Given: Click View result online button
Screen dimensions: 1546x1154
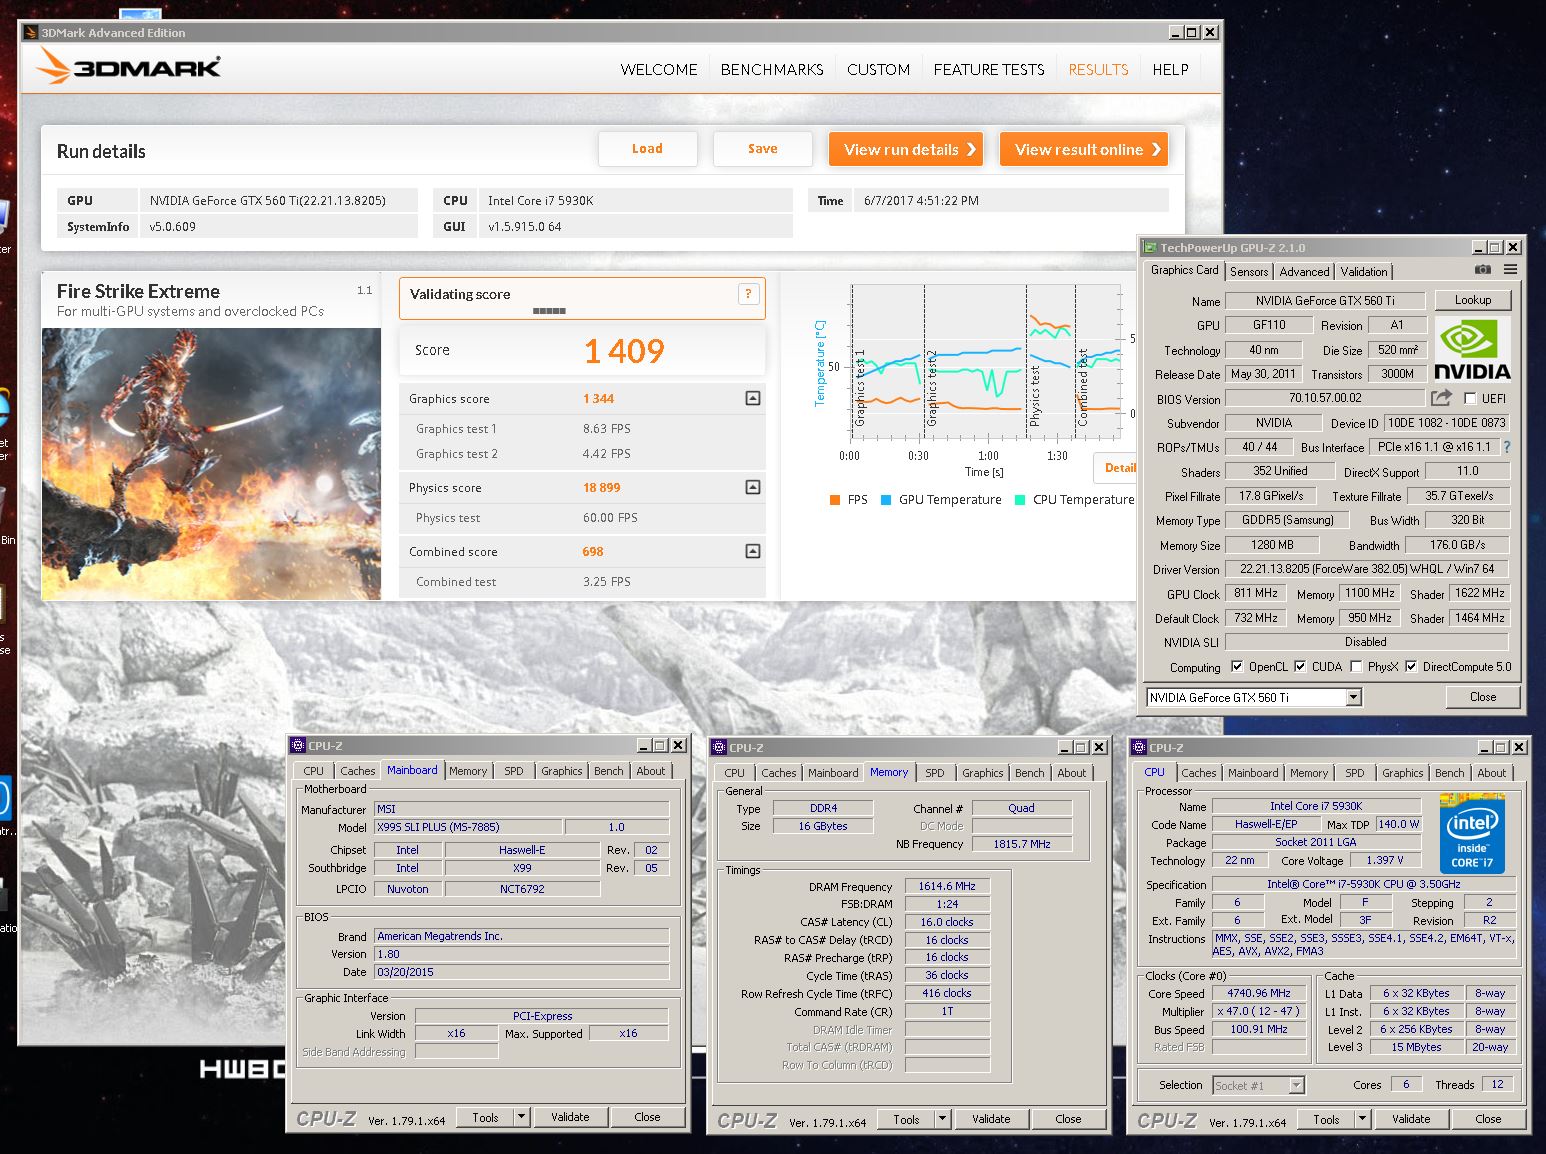Looking at the screenshot, I should click(x=1084, y=149).
